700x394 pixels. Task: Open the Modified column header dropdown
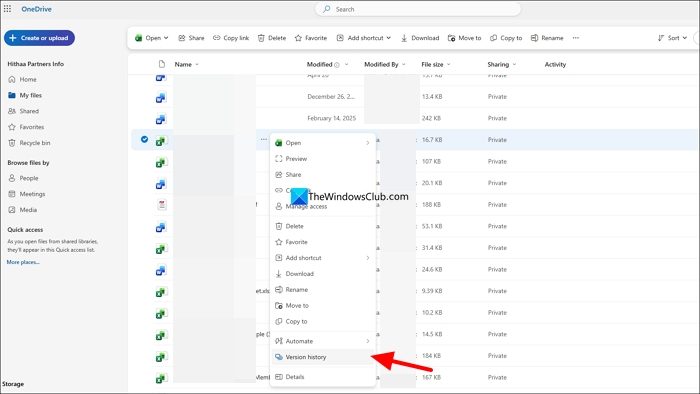tap(346, 64)
